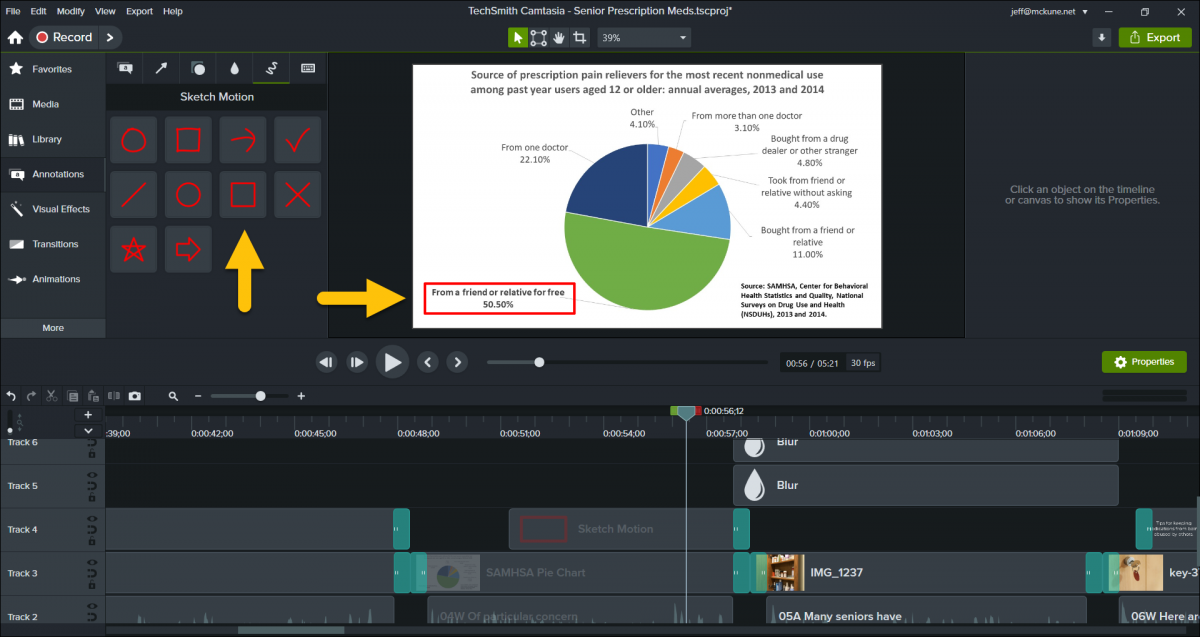Viewport: 1200px width, 637px height.
Task: Click the split clip icon on the timeline toolbar
Action: click(x=114, y=396)
